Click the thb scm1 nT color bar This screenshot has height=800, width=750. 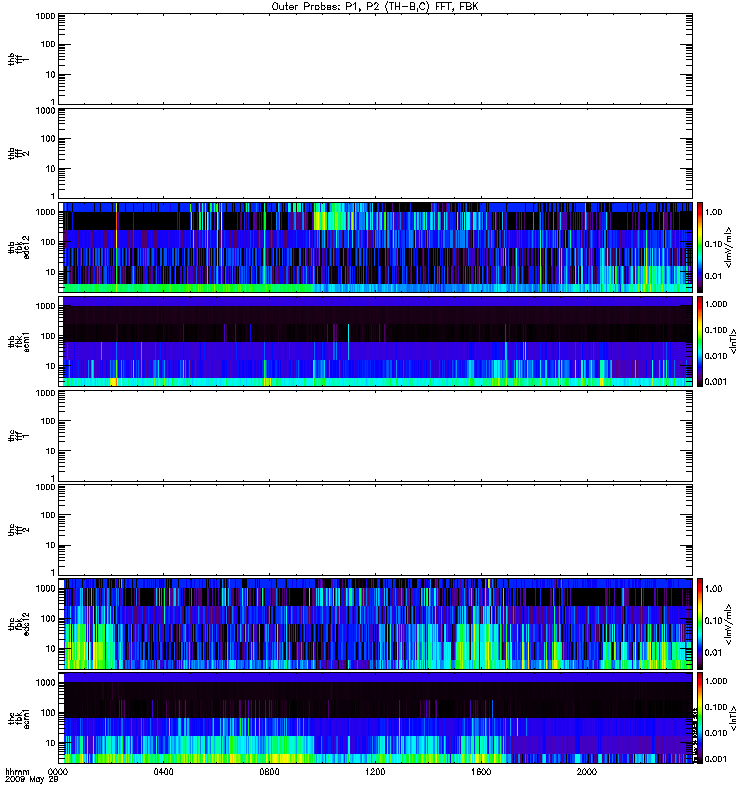click(700, 341)
